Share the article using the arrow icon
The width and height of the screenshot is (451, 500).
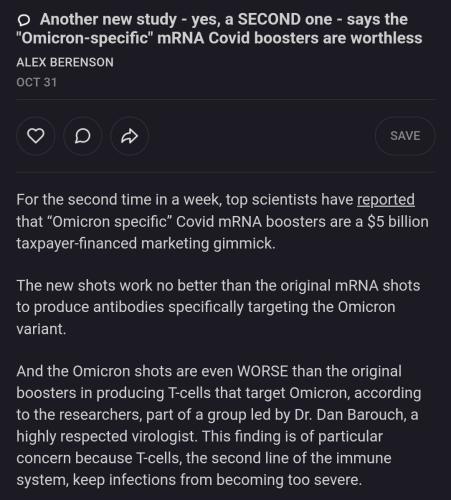pyautogui.click(x=130, y=136)
